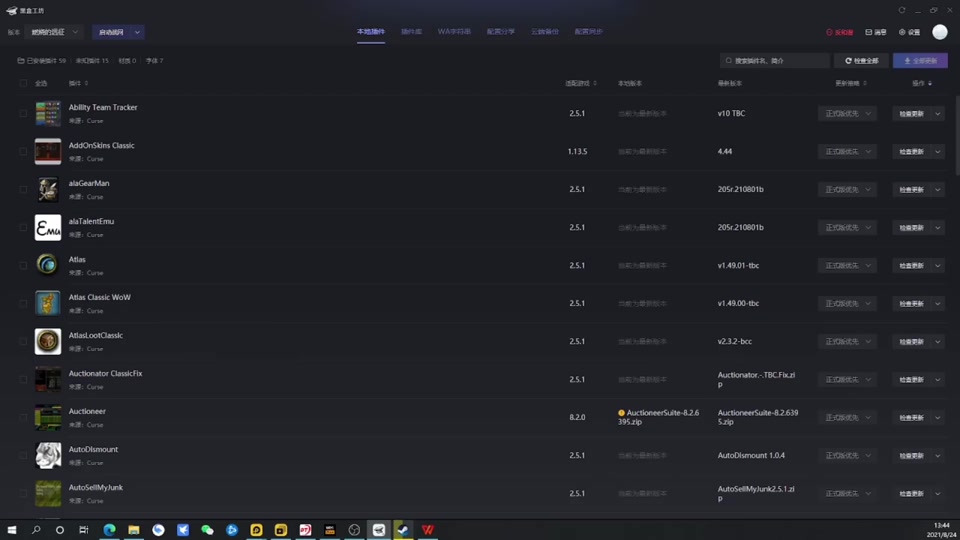Tick the checkbox for Atlas Classic WoW

click(x=23, y=303)
